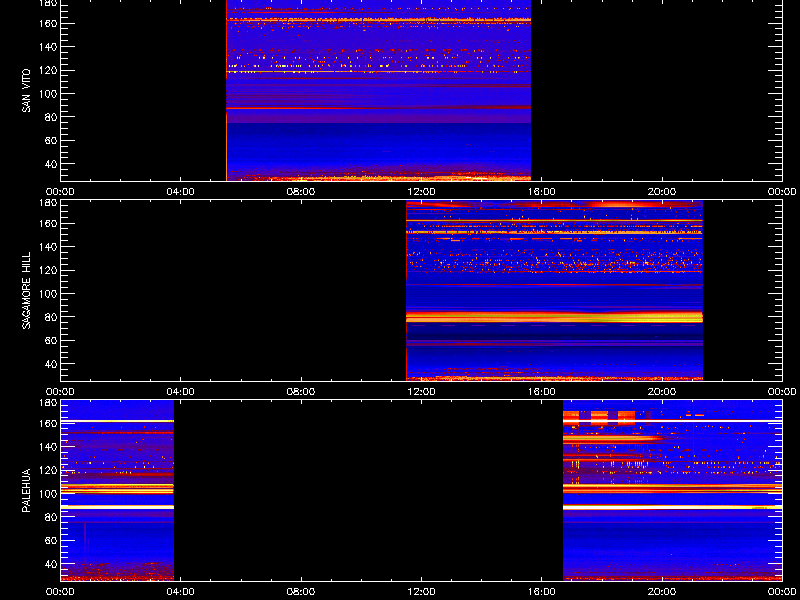
Task: Click 12:00 time label under Sagamore Hill plot
Action: click(x=421, y=392)
